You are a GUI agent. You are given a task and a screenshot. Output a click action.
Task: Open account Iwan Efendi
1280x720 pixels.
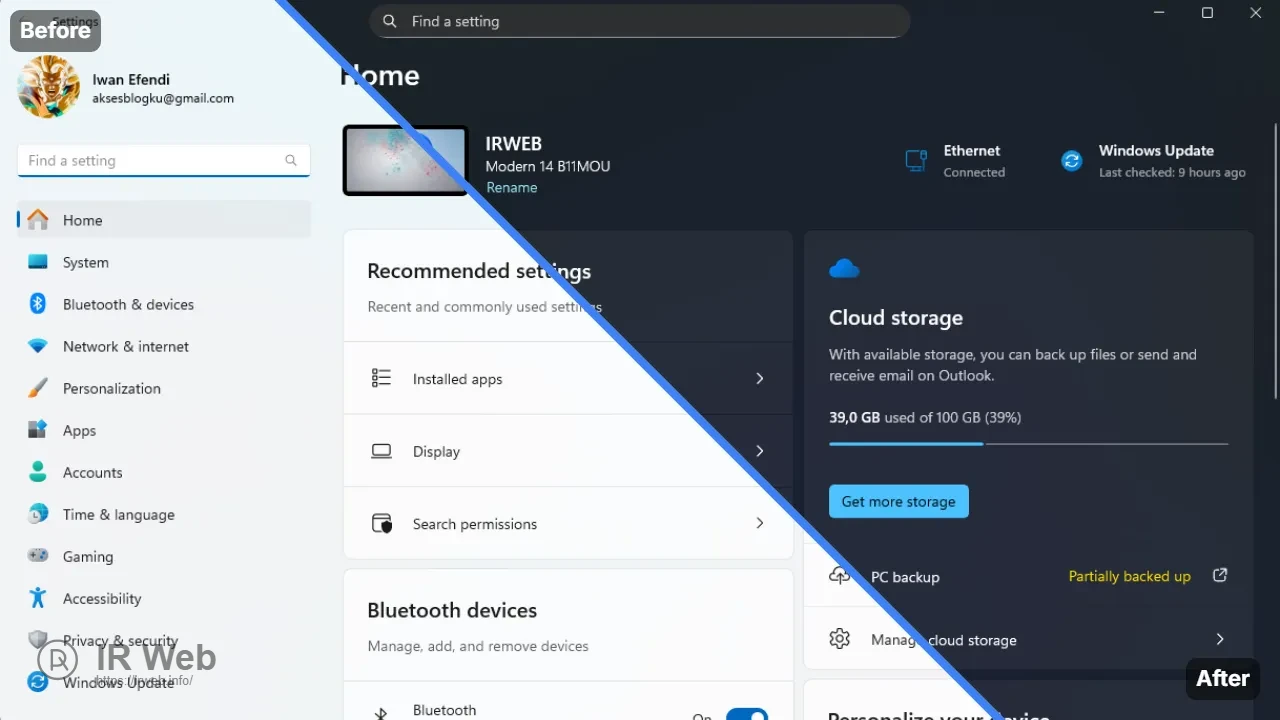pos(131,80)
